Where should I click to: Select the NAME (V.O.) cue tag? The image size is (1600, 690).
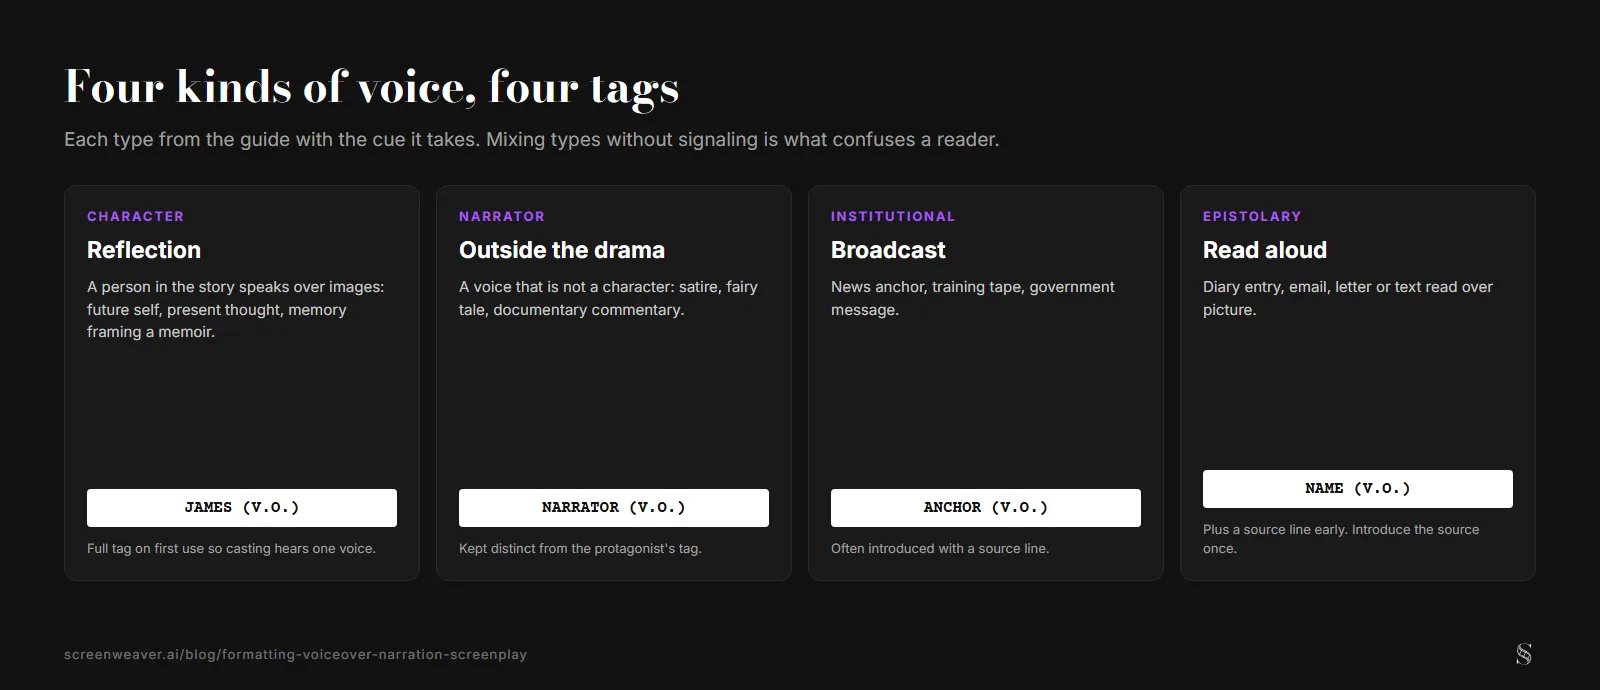1358,489
